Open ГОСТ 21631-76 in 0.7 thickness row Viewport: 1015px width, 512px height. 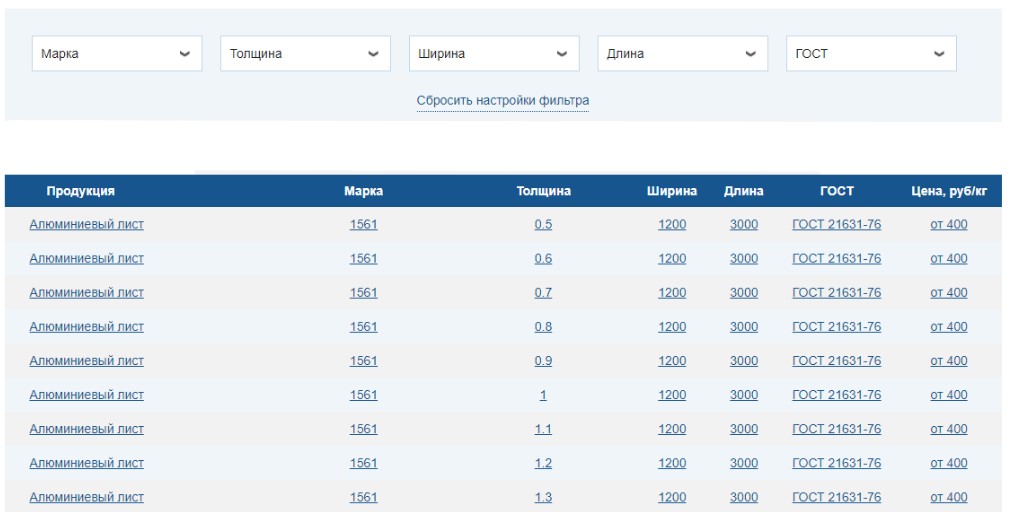837,293
